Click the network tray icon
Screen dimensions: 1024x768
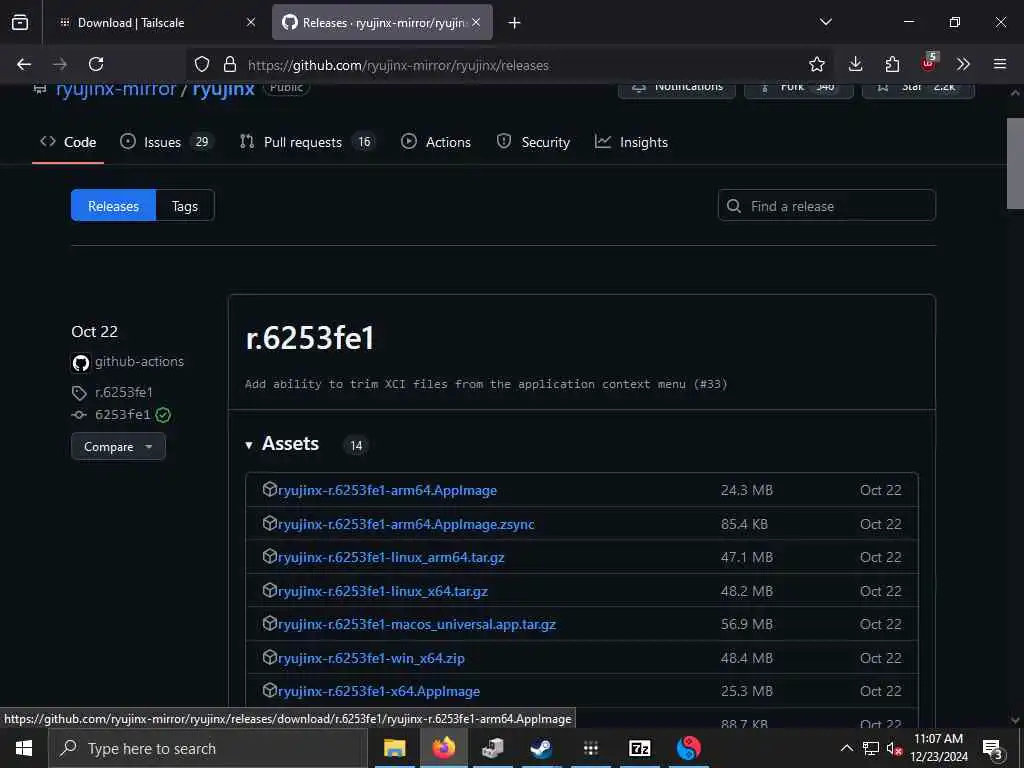[x=871, y=748]
